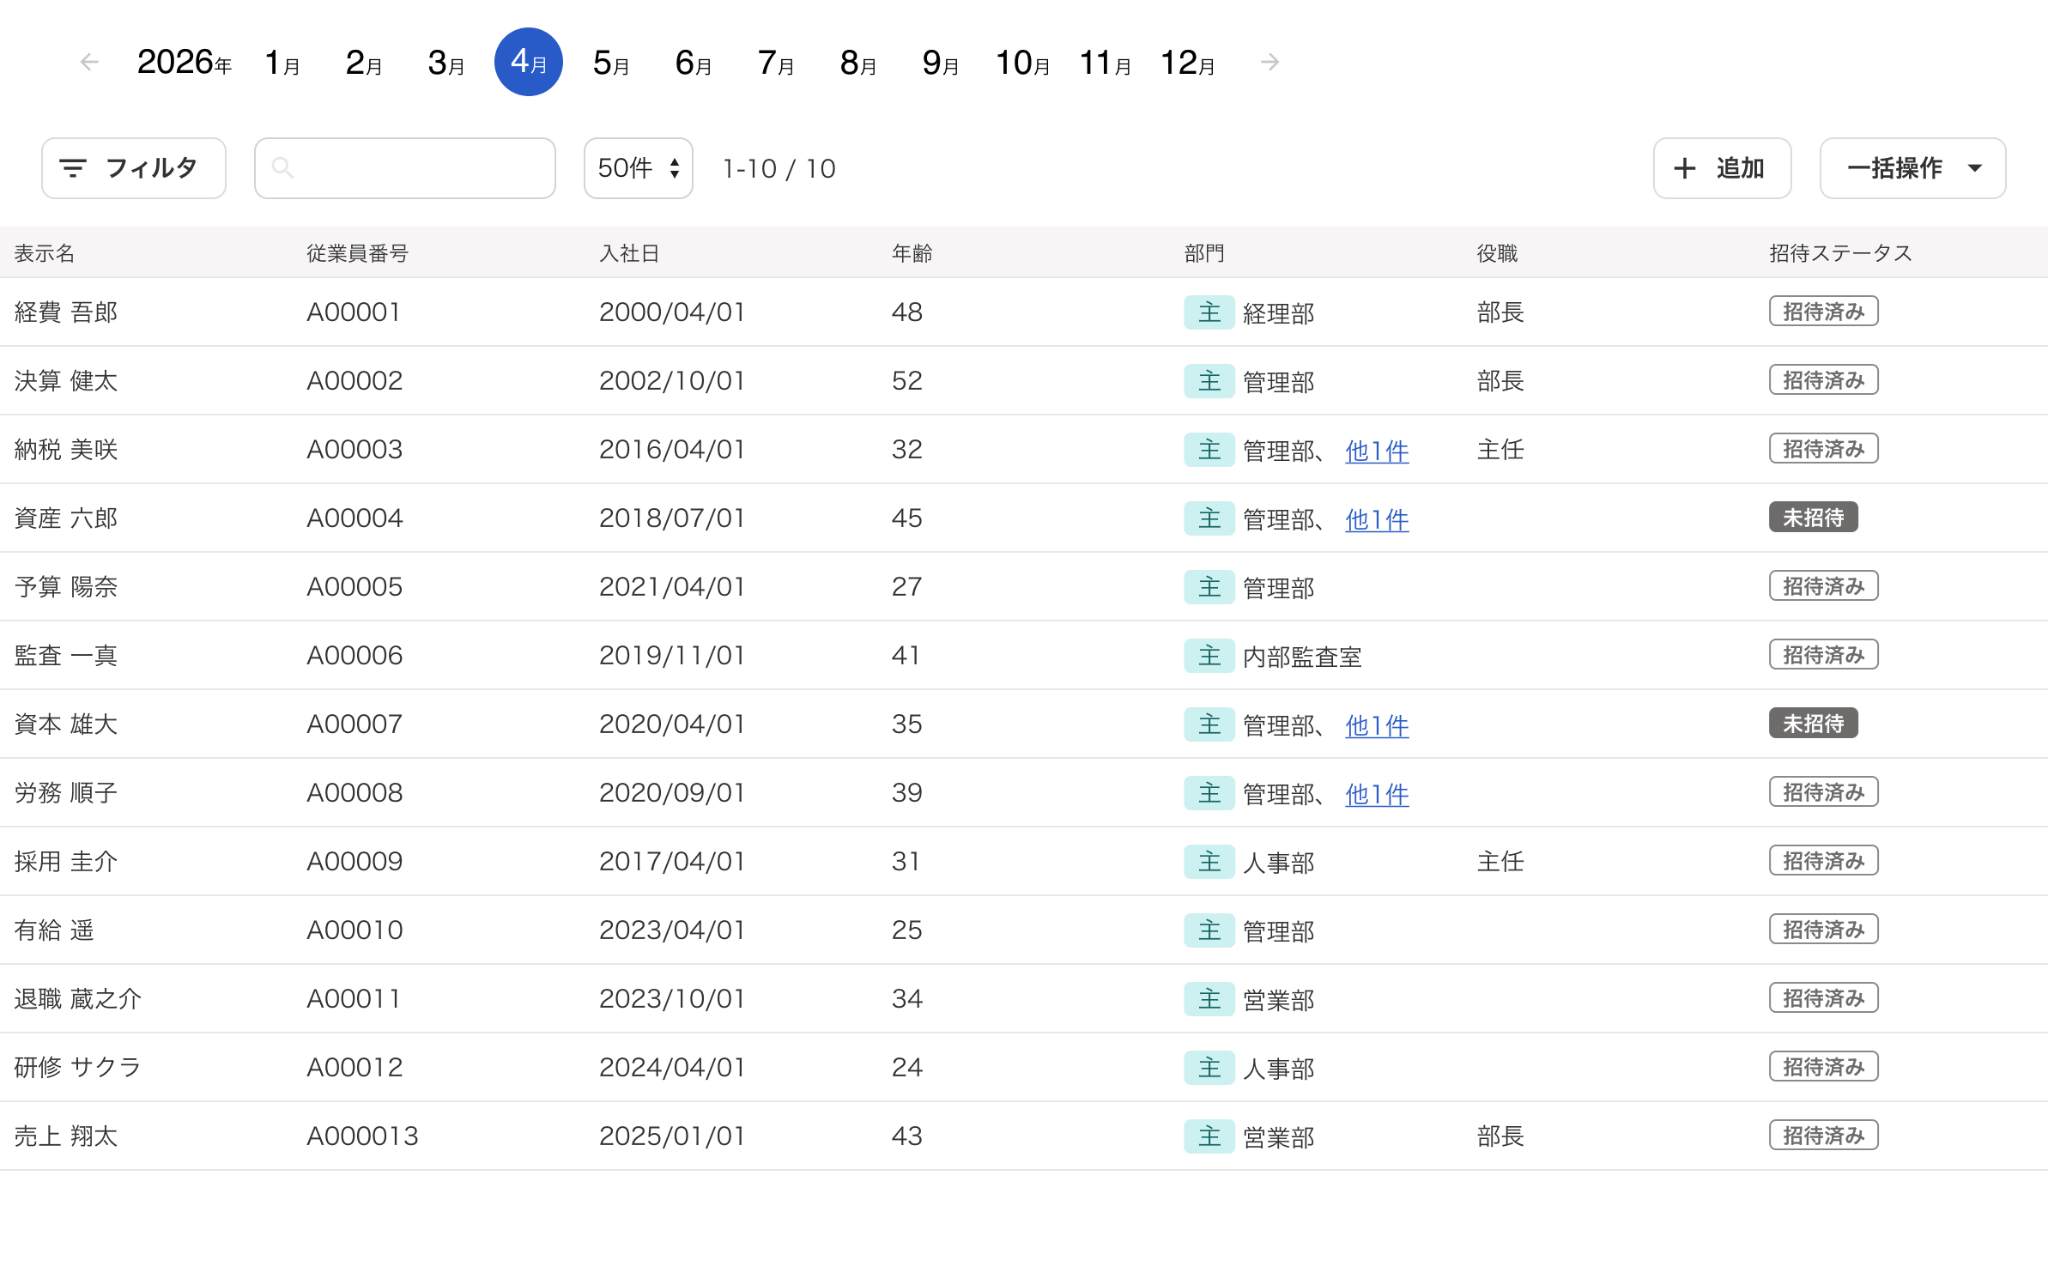Open 他1件 link for 資本 雄大

1377,726
